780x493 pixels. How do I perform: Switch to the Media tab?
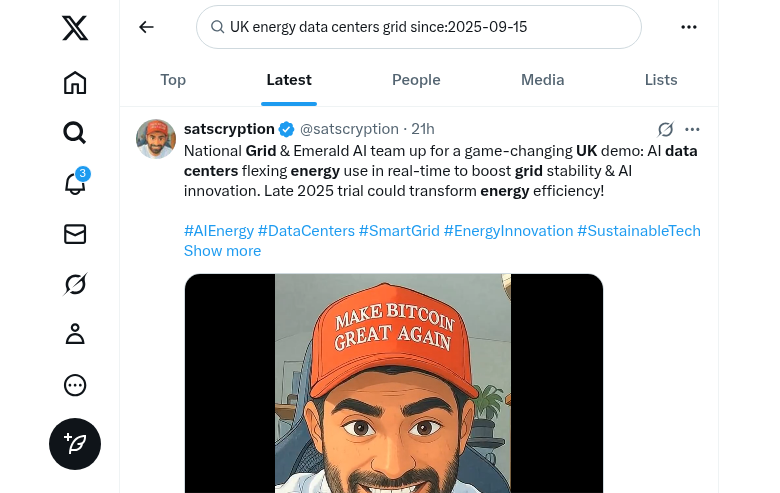(542, 80)
